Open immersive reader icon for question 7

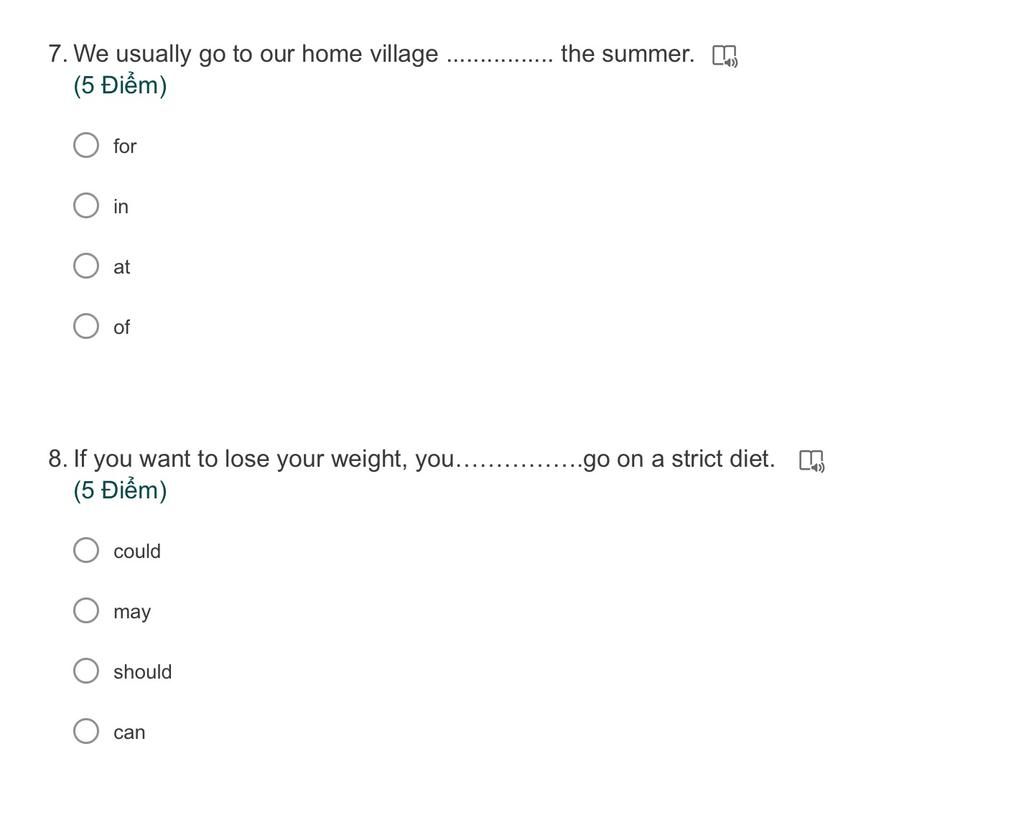pyautogui.click(x=725, y=56)
